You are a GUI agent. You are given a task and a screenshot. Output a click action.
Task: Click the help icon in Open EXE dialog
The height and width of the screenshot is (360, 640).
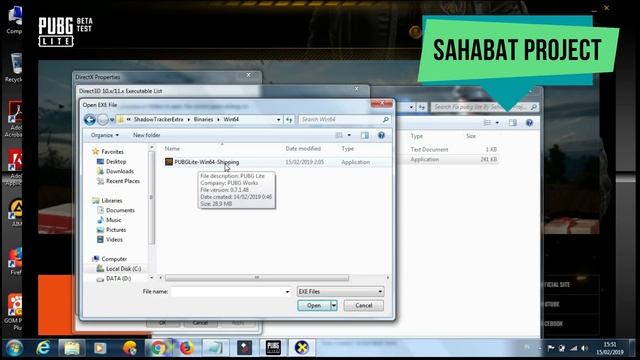381,135
